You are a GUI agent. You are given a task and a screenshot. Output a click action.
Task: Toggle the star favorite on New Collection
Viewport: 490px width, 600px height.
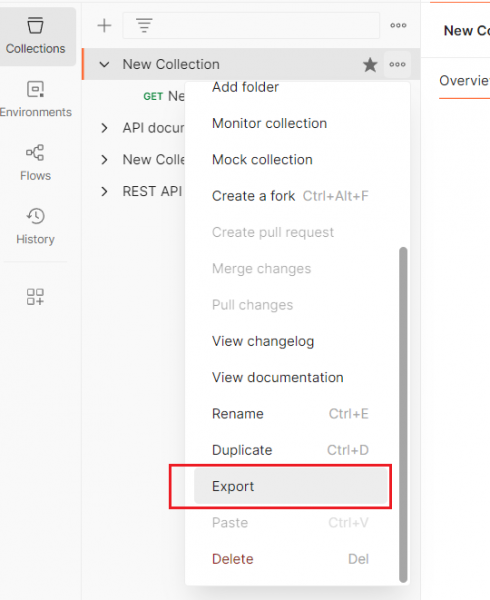tap(370, 65)
